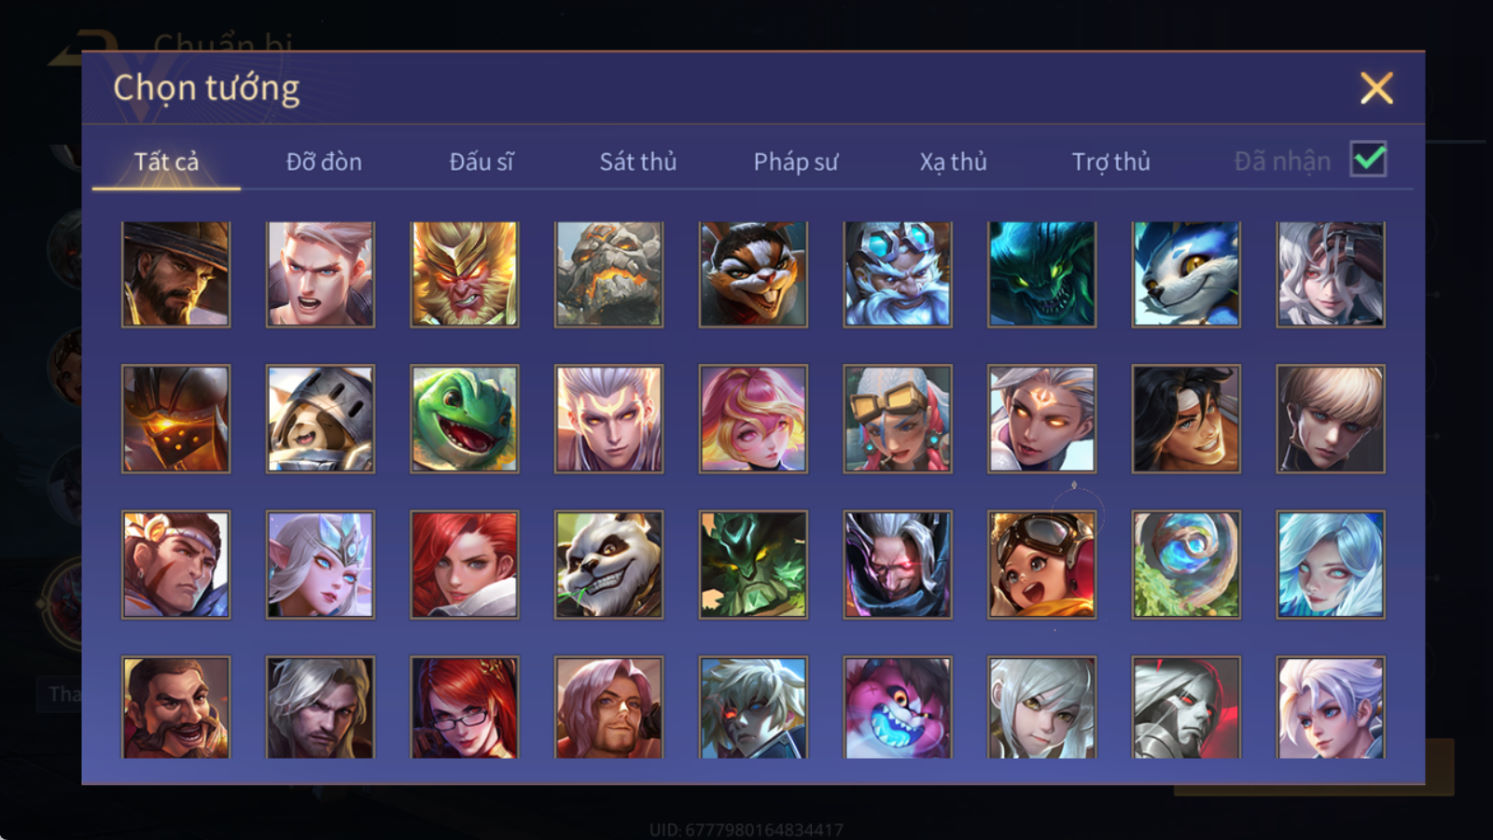Show the Trợ thủ hero list
1493x840 pixels.
click(1111, 161)
